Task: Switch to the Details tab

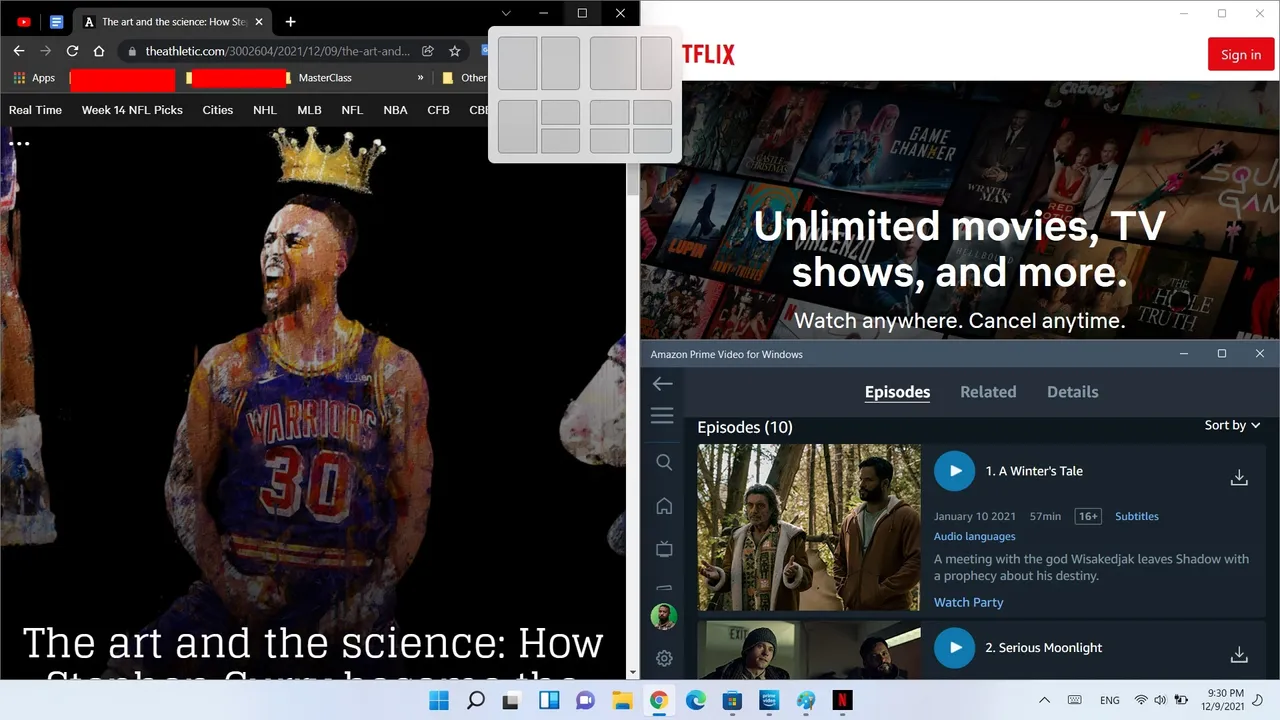Action: click(1072, 392)
